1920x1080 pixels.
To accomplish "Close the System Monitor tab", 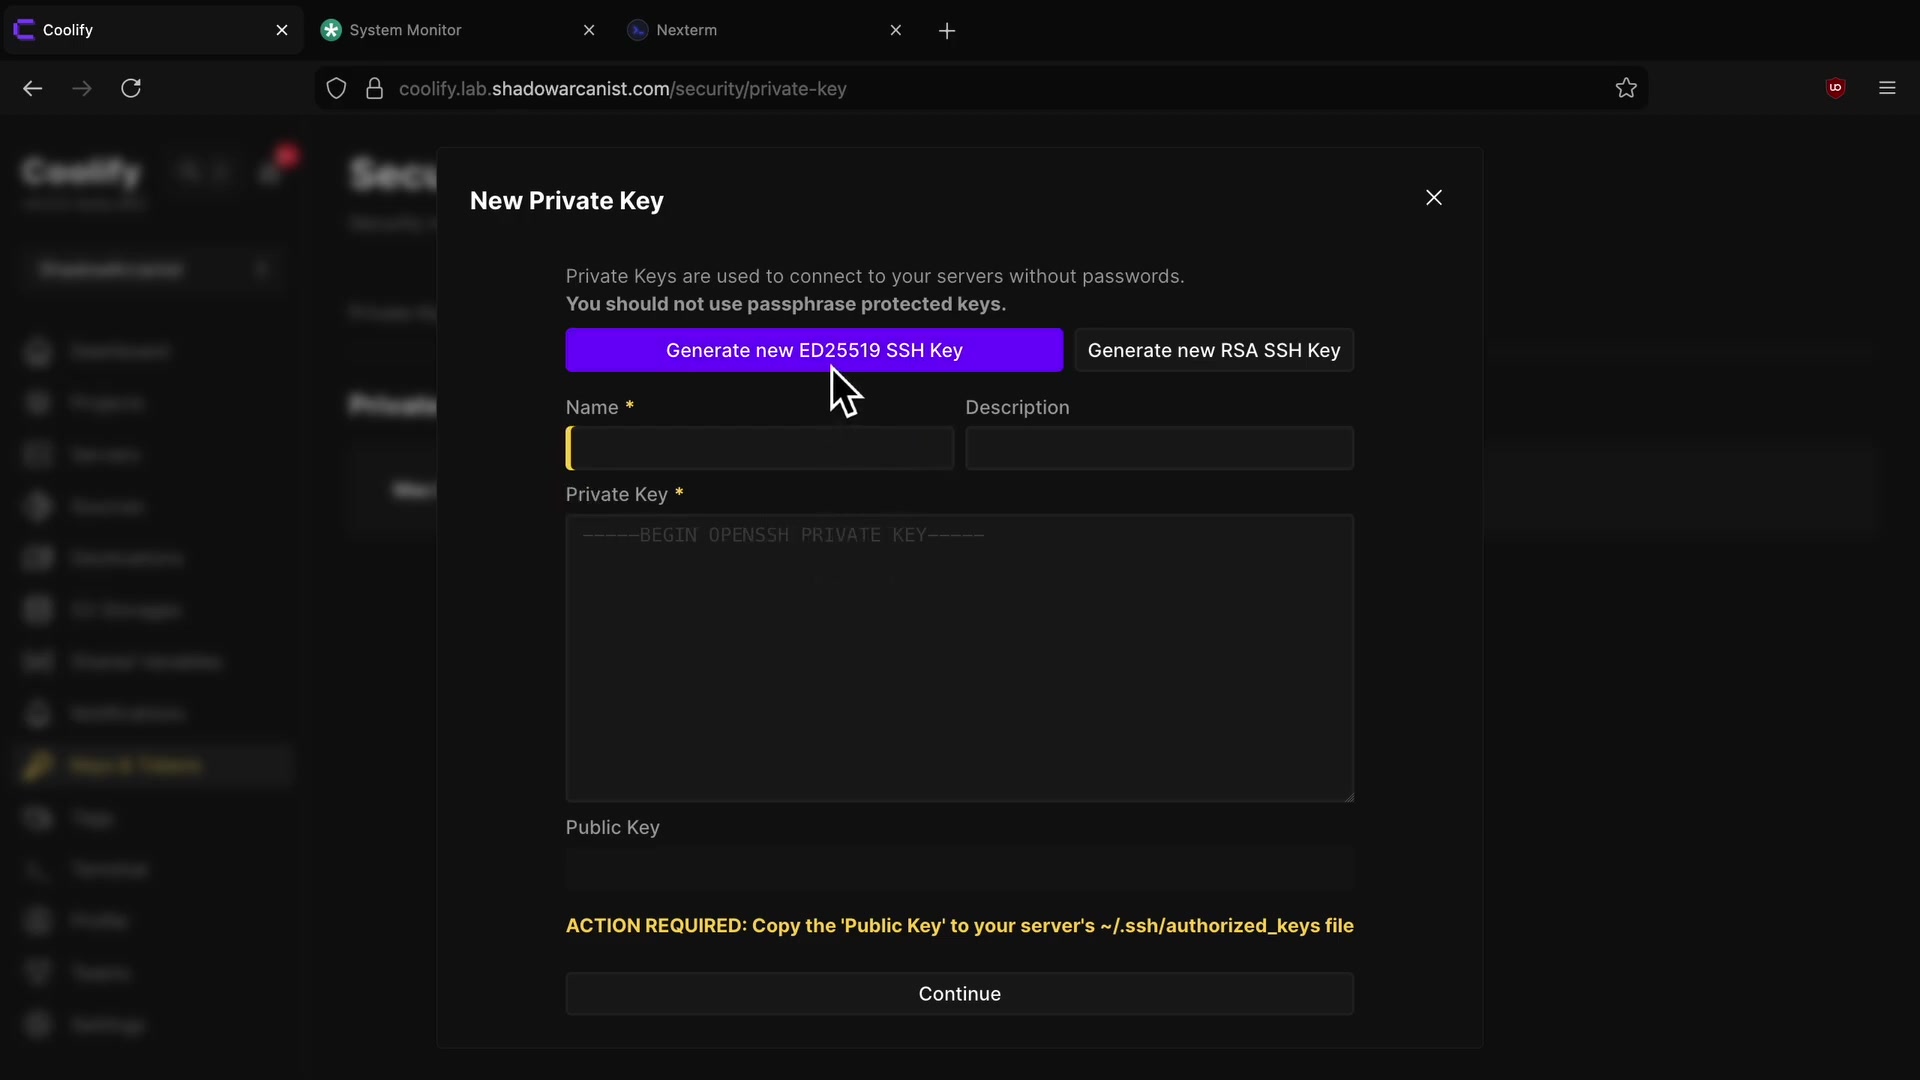I will [x=589, y=30].
